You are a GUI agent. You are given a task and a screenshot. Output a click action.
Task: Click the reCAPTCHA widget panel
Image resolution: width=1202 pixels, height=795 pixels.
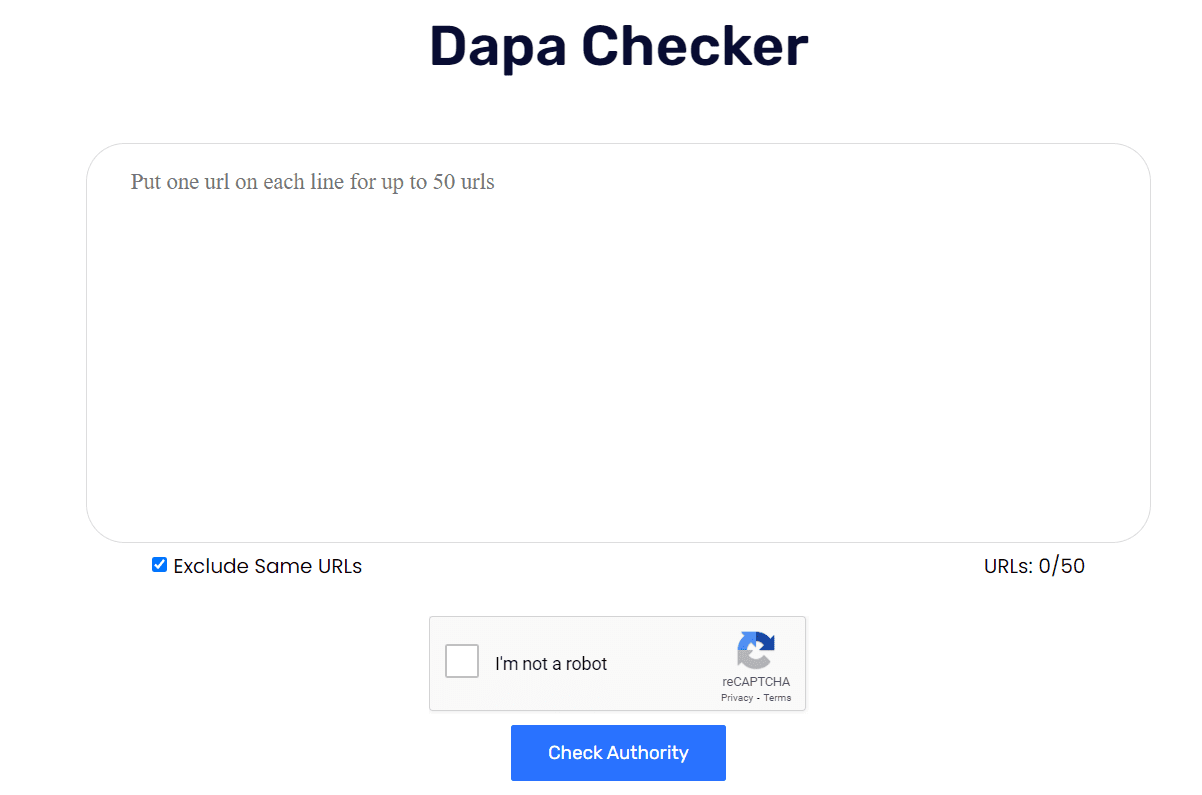(x=617, y=663)
